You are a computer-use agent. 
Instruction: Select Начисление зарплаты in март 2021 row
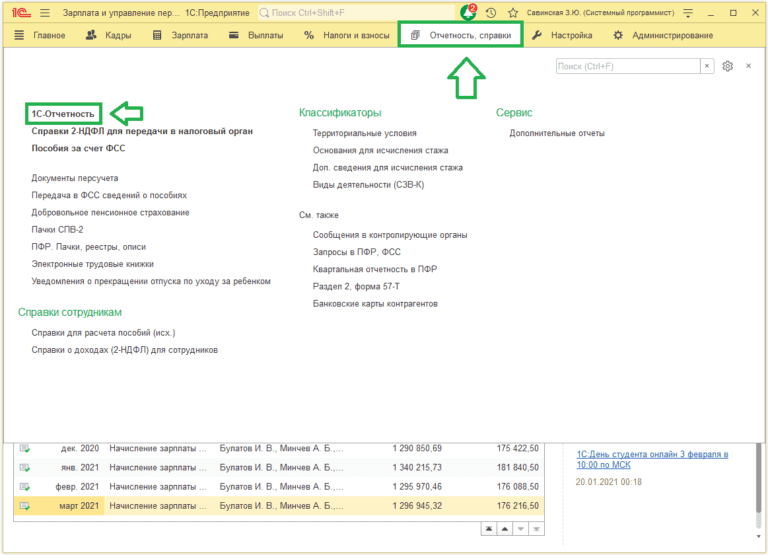tap(158, 506)
